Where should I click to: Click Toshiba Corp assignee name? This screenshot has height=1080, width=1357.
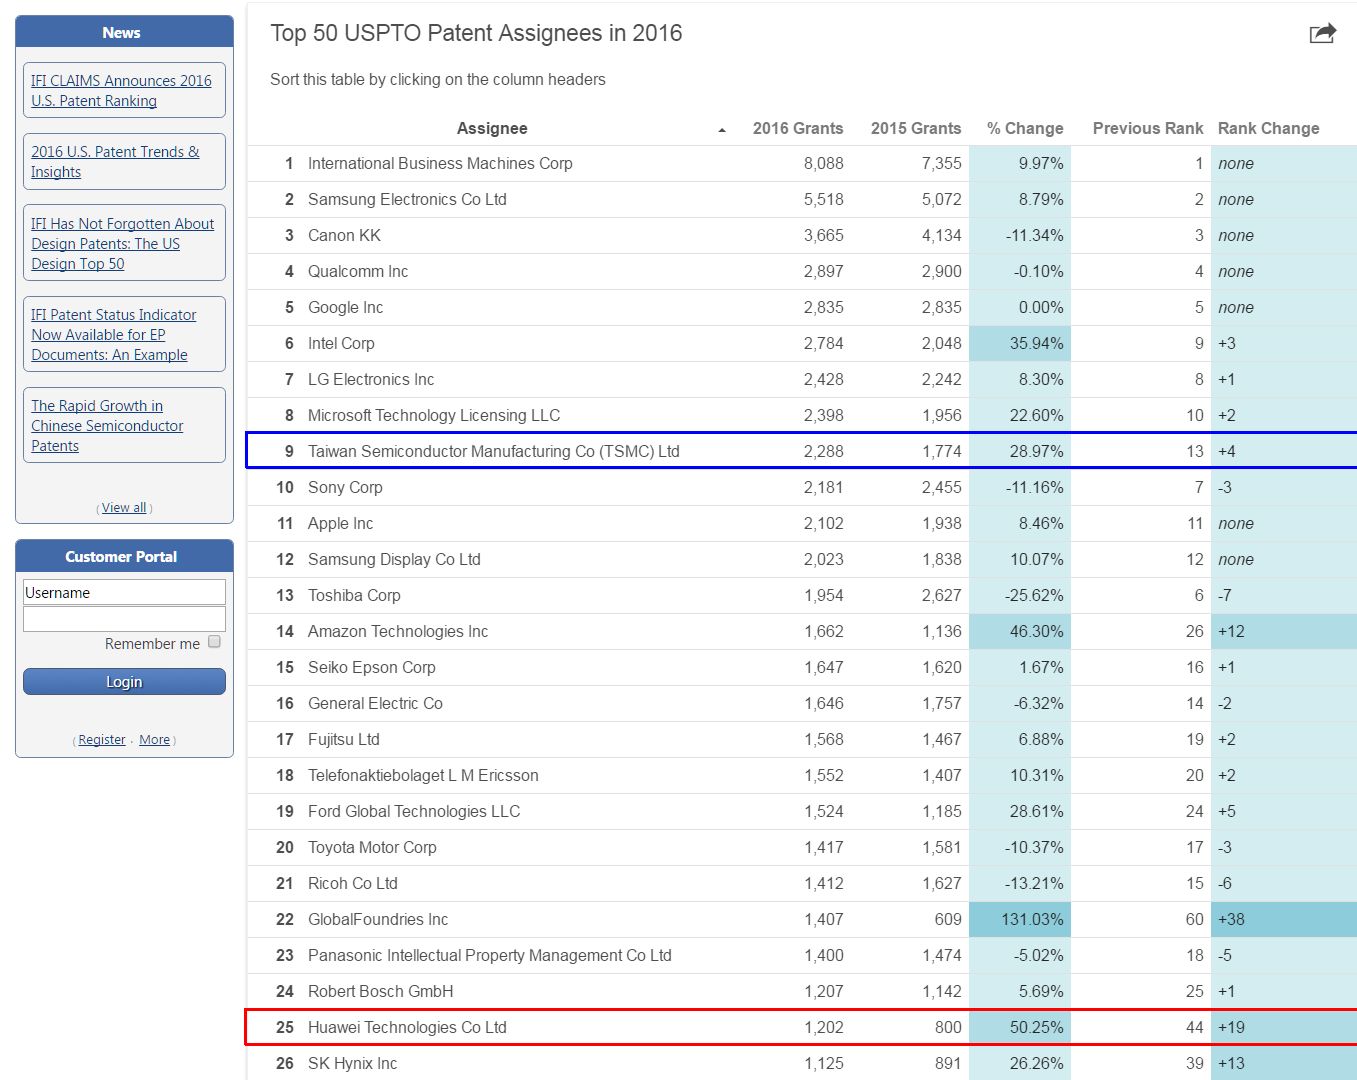(354, 595)
